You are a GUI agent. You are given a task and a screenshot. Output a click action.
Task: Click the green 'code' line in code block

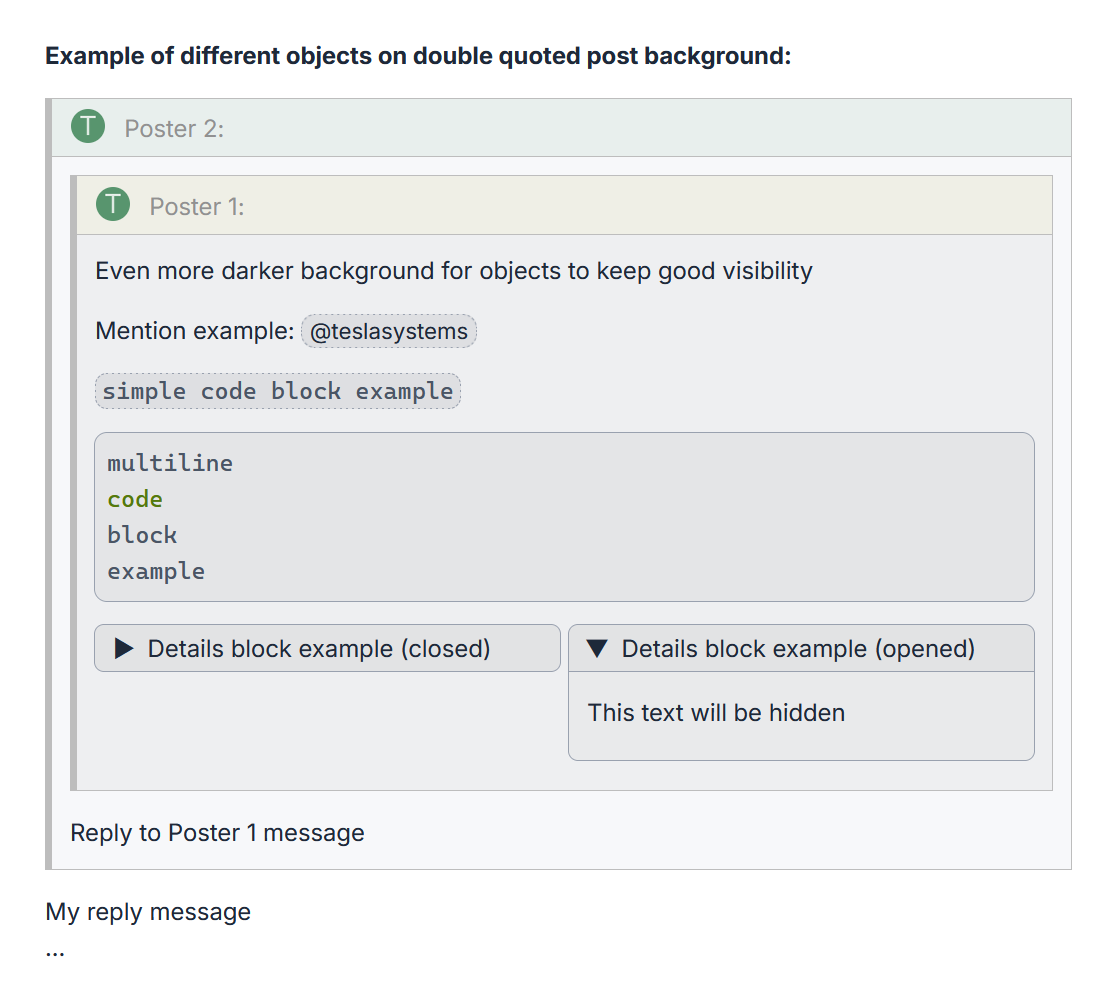pyautogui.click(x=135, y=499)
